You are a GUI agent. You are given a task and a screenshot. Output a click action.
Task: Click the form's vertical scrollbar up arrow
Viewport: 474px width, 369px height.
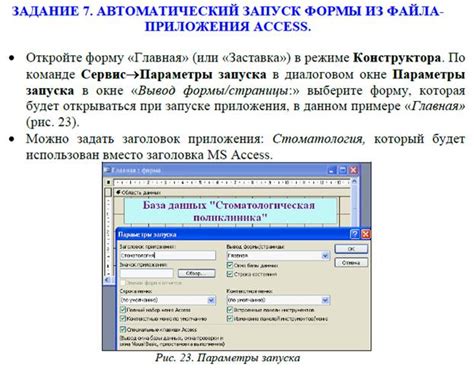pos(354,182)
